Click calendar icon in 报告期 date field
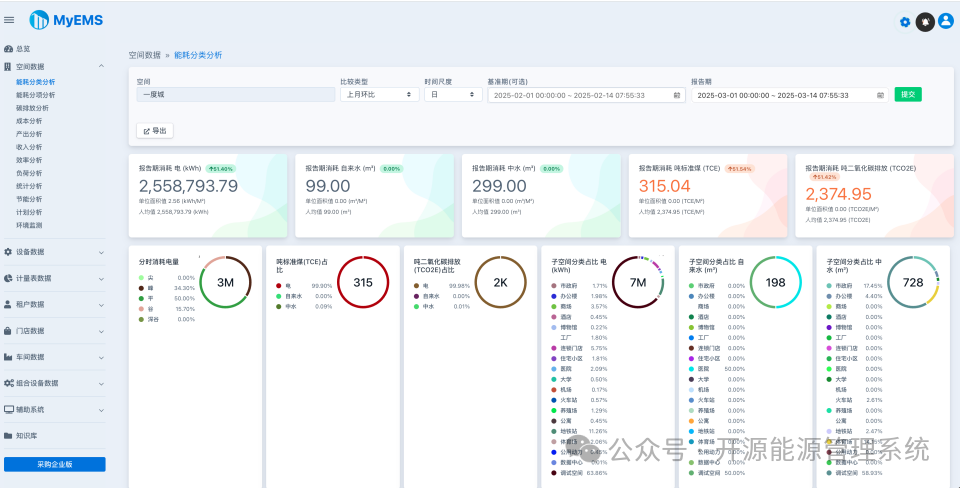The image size is (960, 488). coord(880,96)
